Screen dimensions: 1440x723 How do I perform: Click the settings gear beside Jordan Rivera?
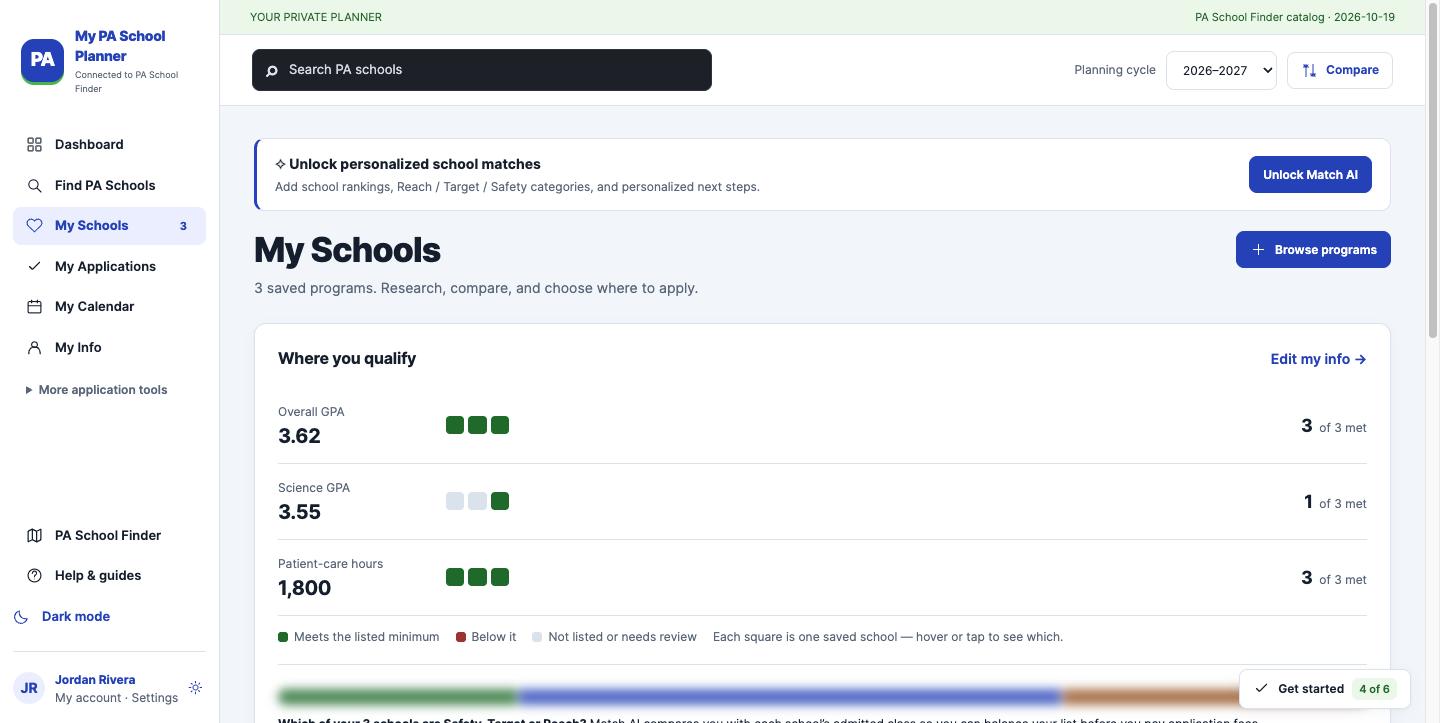coord(195,688)
